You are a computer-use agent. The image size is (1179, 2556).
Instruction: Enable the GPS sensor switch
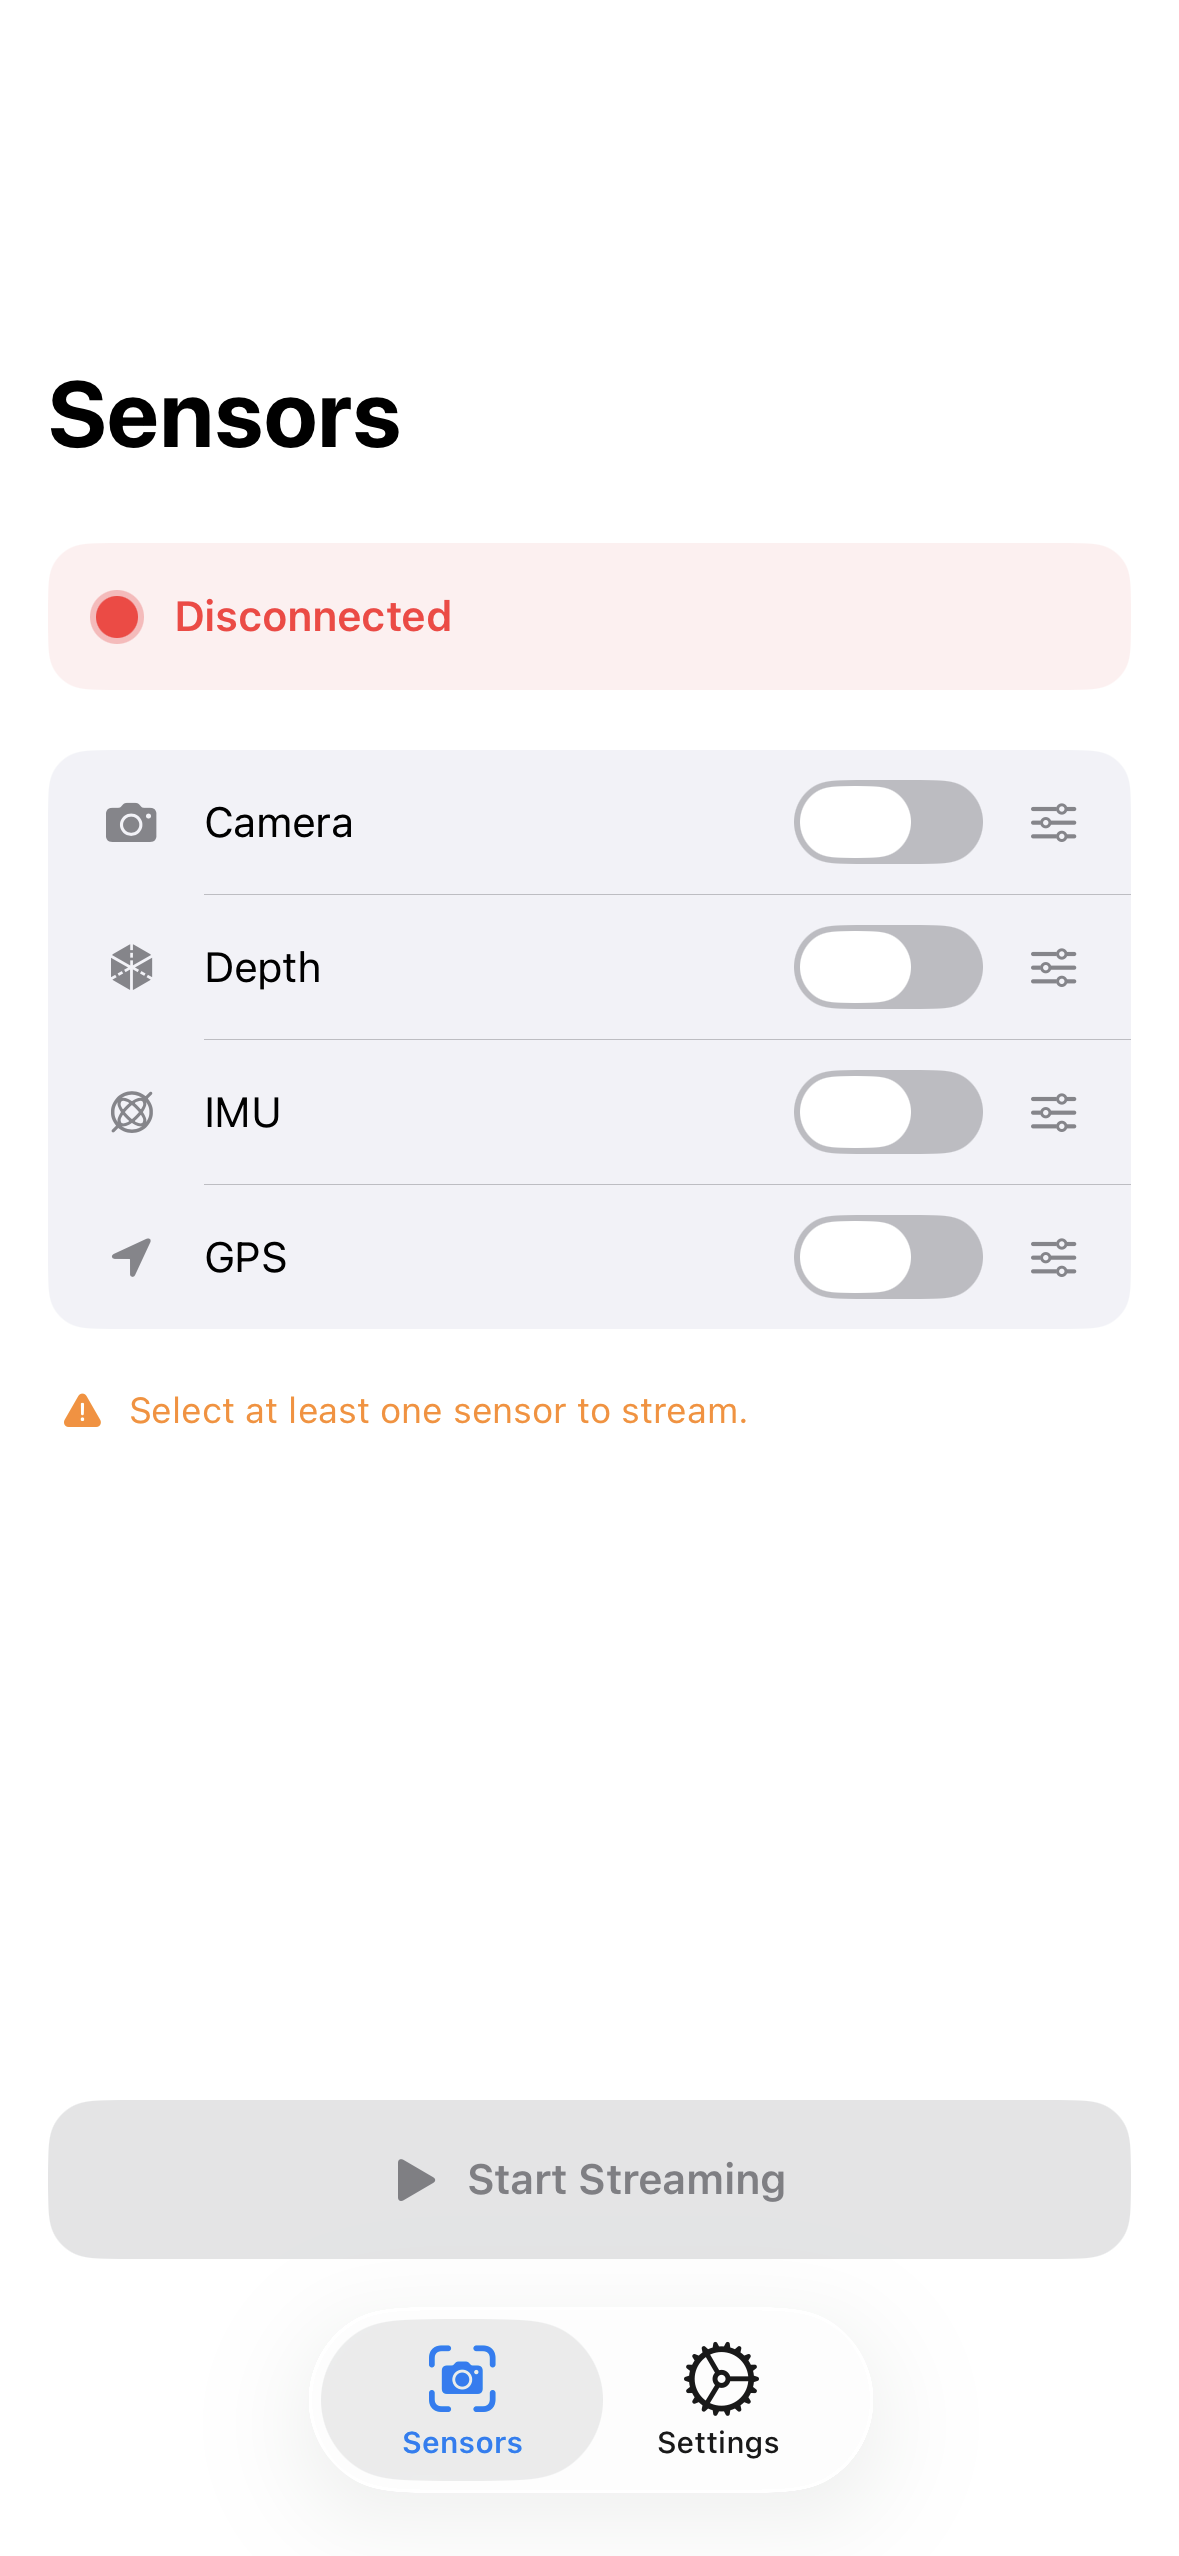[887, 1257]
